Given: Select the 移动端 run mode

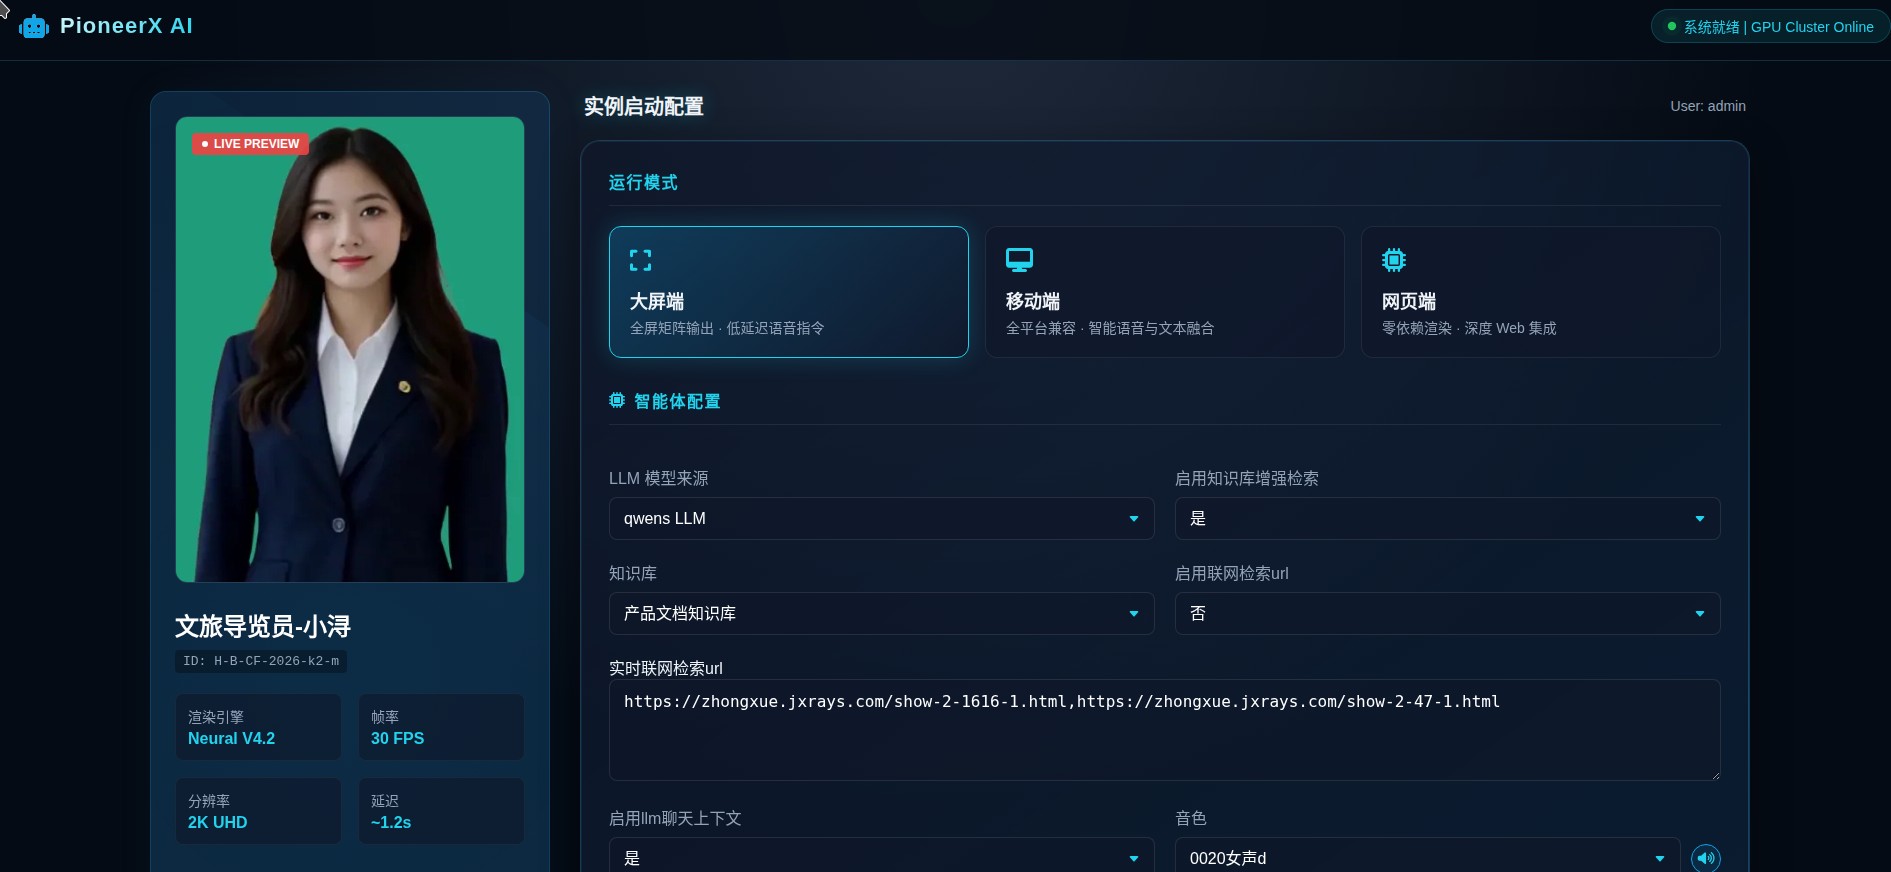Looking at the screenshot, I should click(1164, 292).
